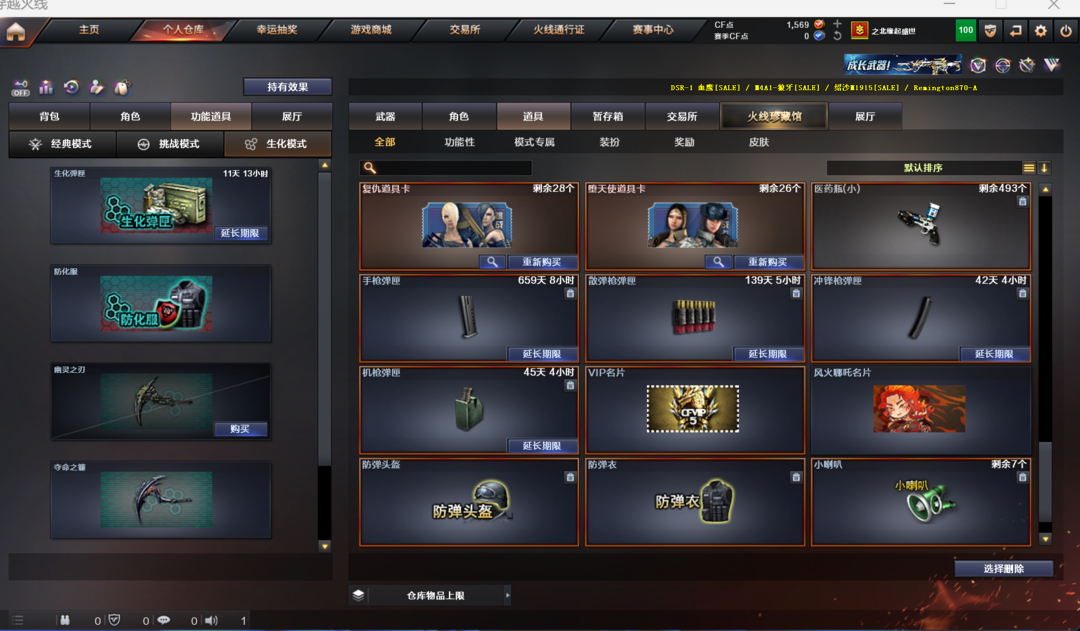
Task: Click the warehouse item search field
Action: [x=446, y=168]
